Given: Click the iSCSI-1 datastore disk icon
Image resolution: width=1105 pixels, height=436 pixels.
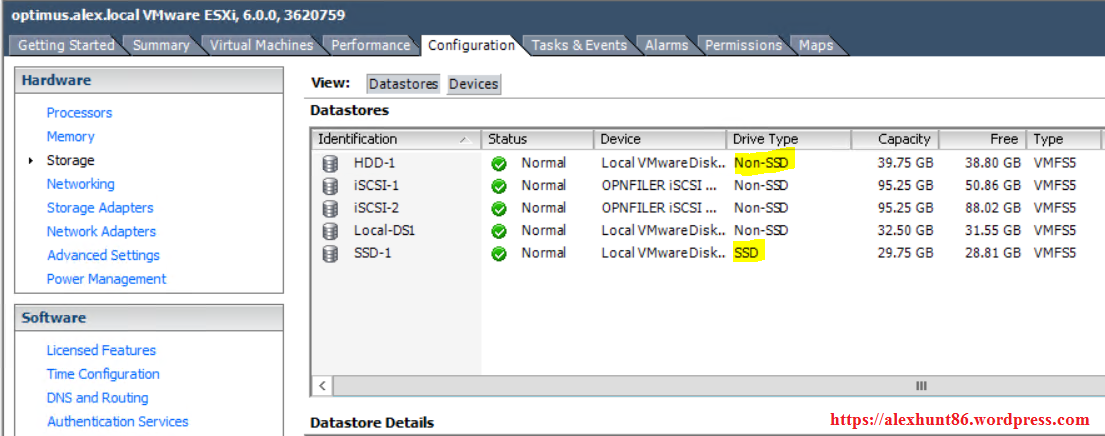Looking at the screenshot, I should [330, 186].
